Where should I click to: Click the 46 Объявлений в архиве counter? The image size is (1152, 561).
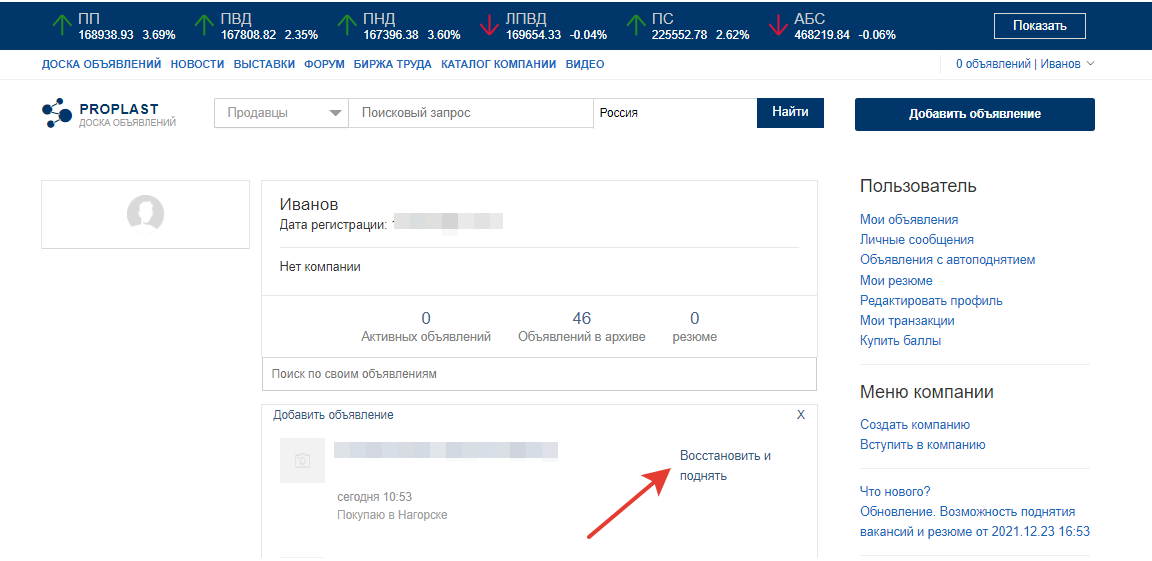coord(582,327)
